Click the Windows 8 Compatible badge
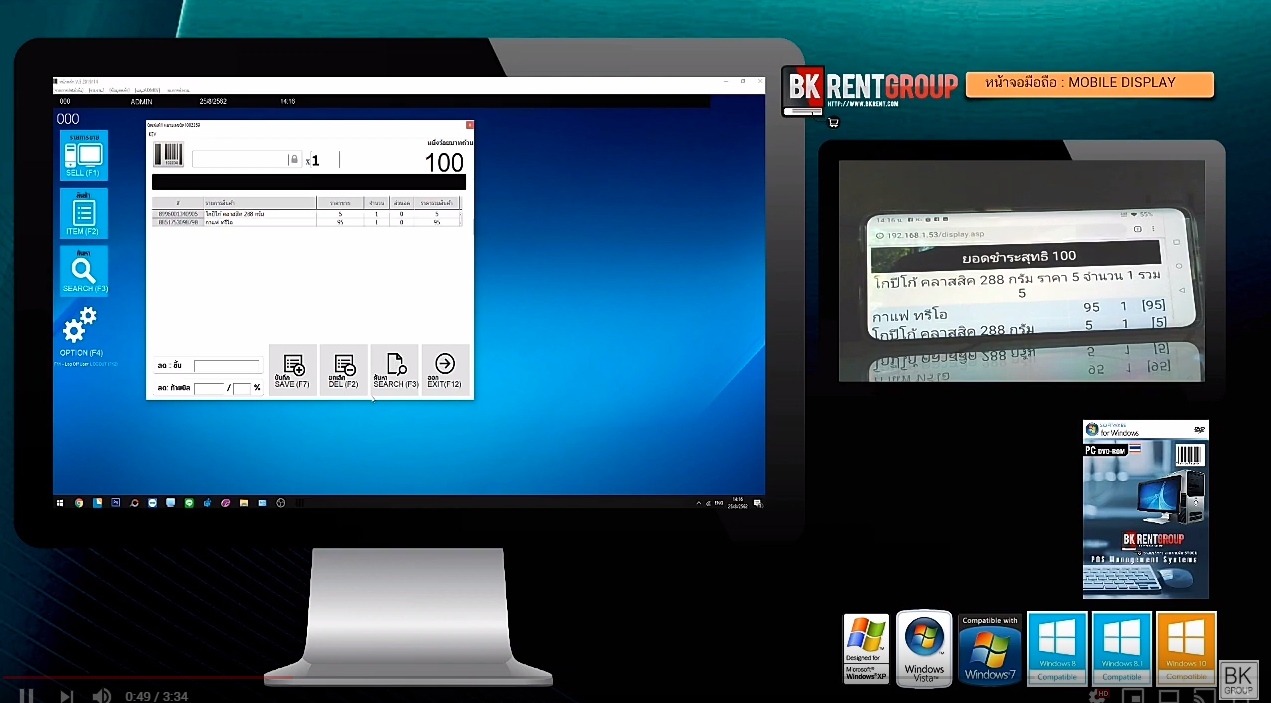Screen dimensions: 1271x703 [1057, 648]
